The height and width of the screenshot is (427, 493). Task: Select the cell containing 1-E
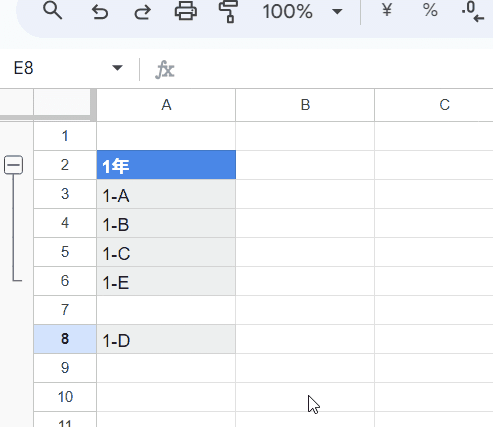pyautogui.click(x=166, y=281)
